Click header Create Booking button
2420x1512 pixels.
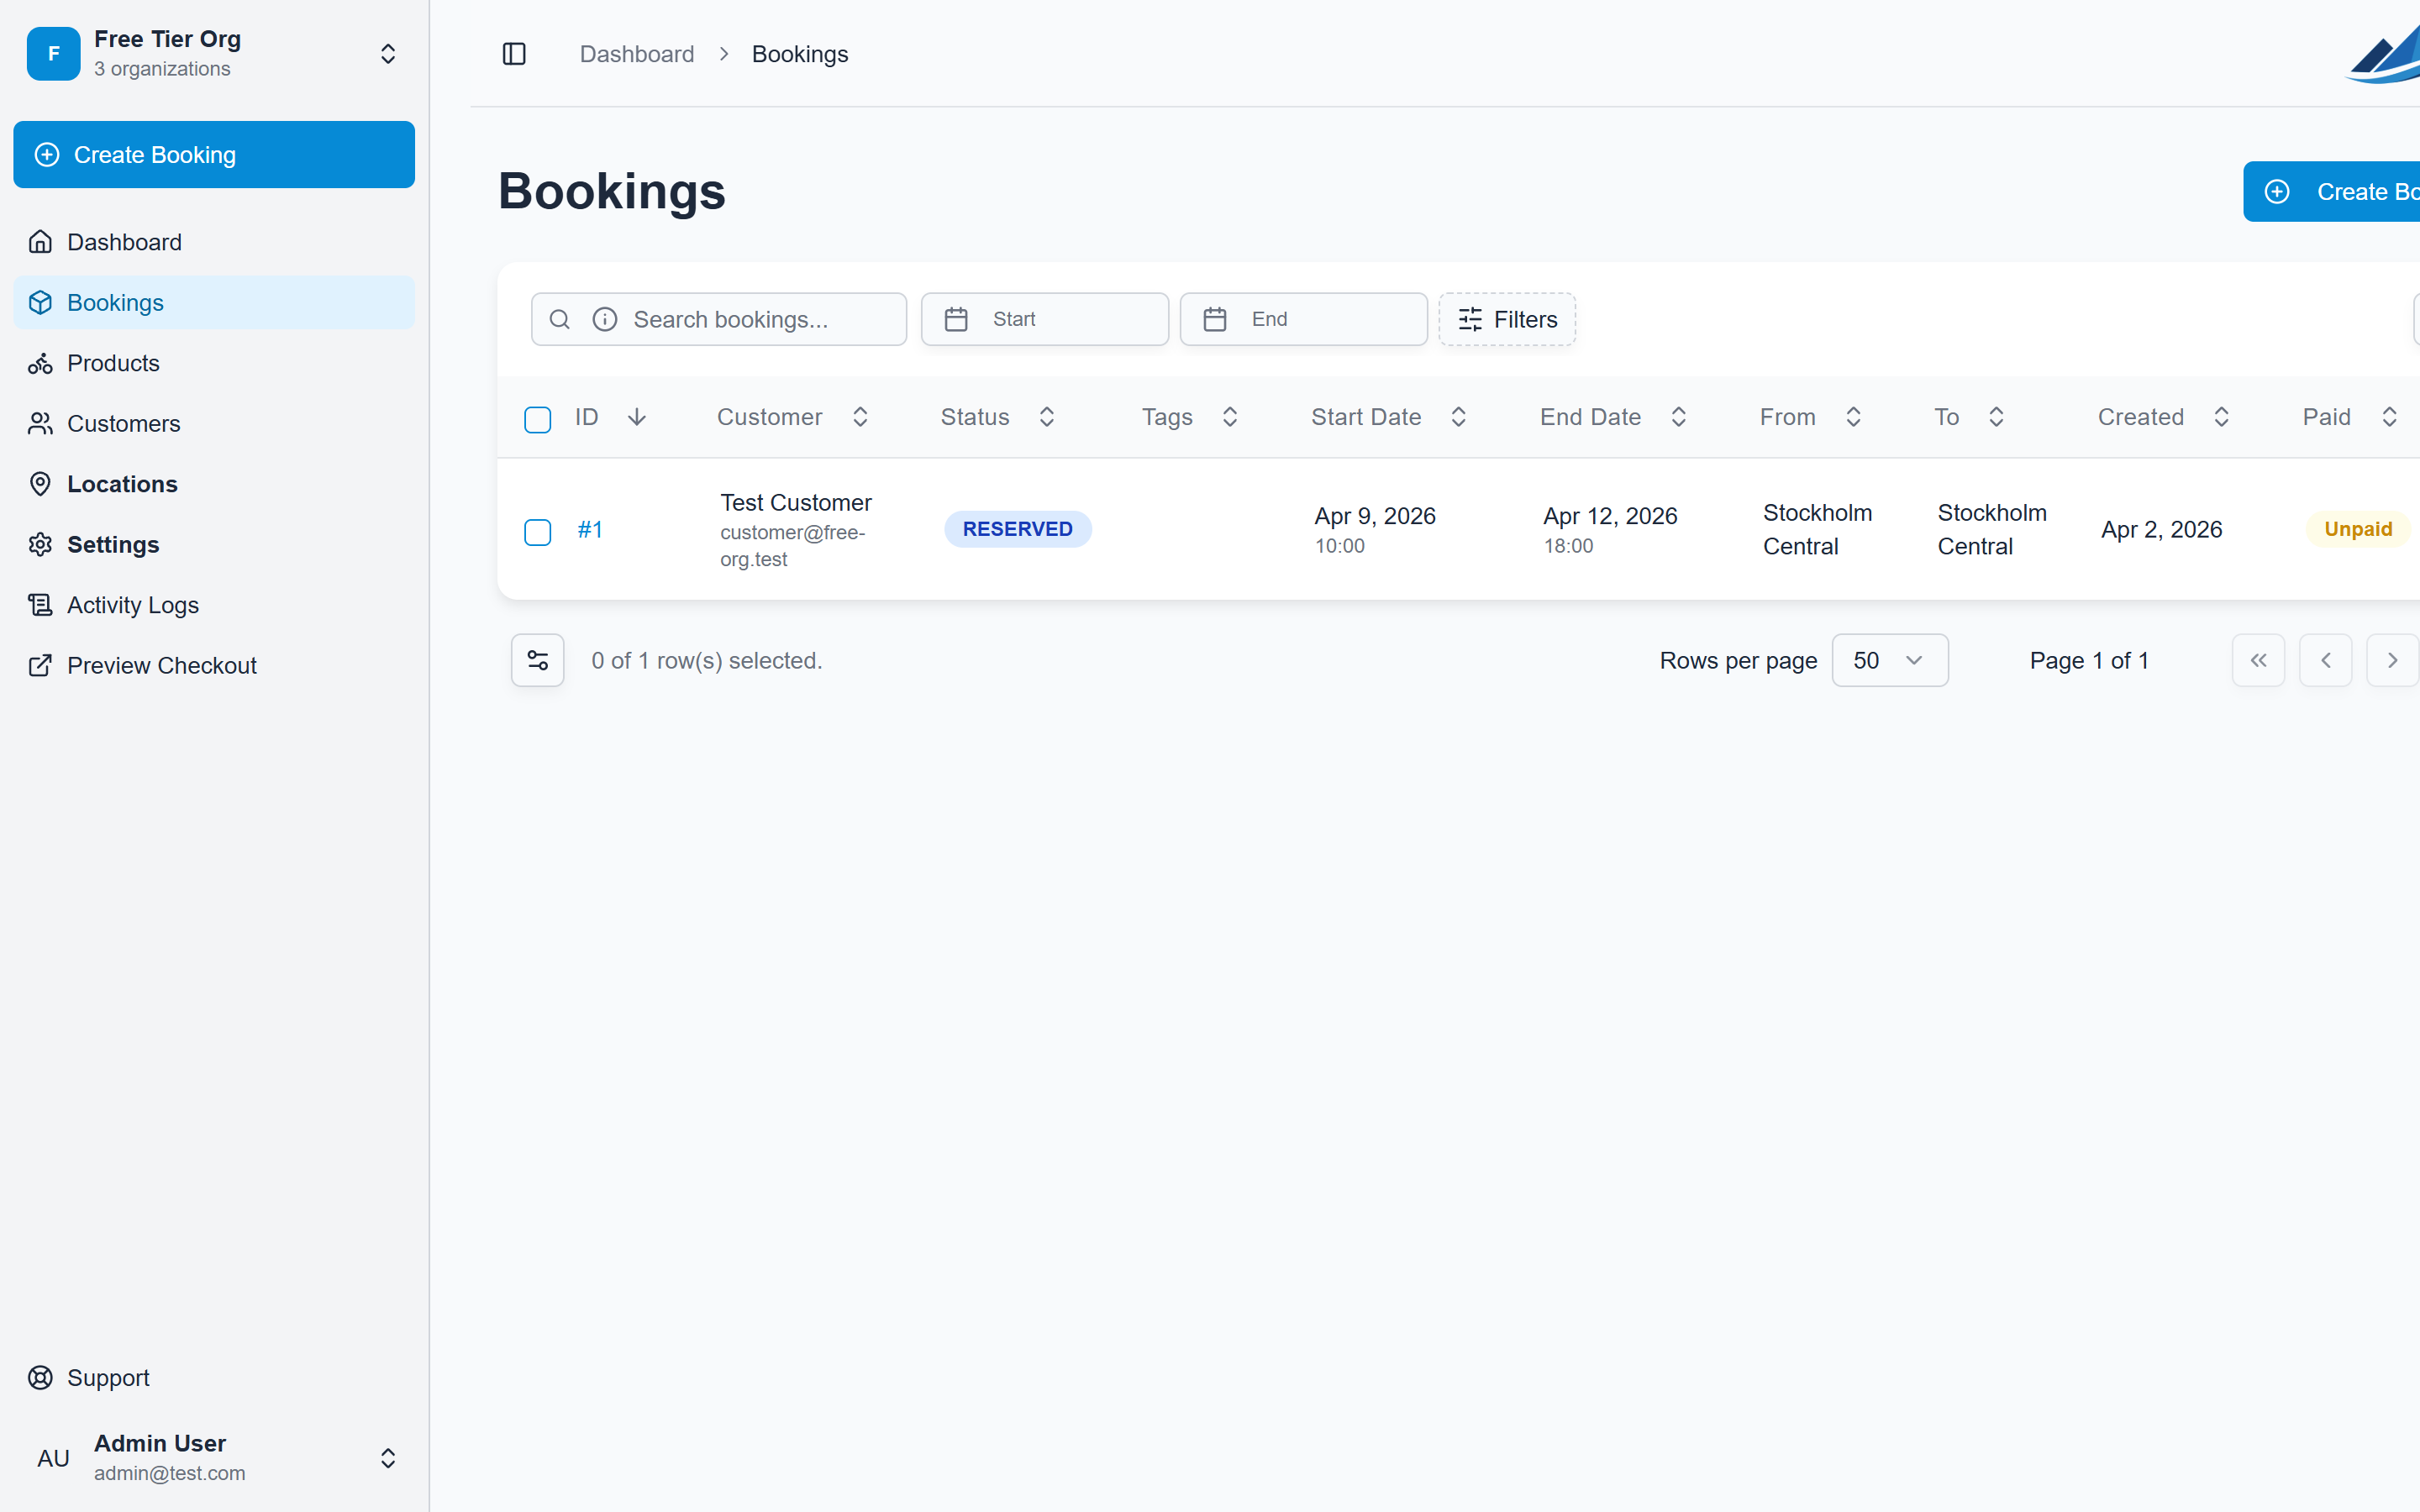point(2332,191)
